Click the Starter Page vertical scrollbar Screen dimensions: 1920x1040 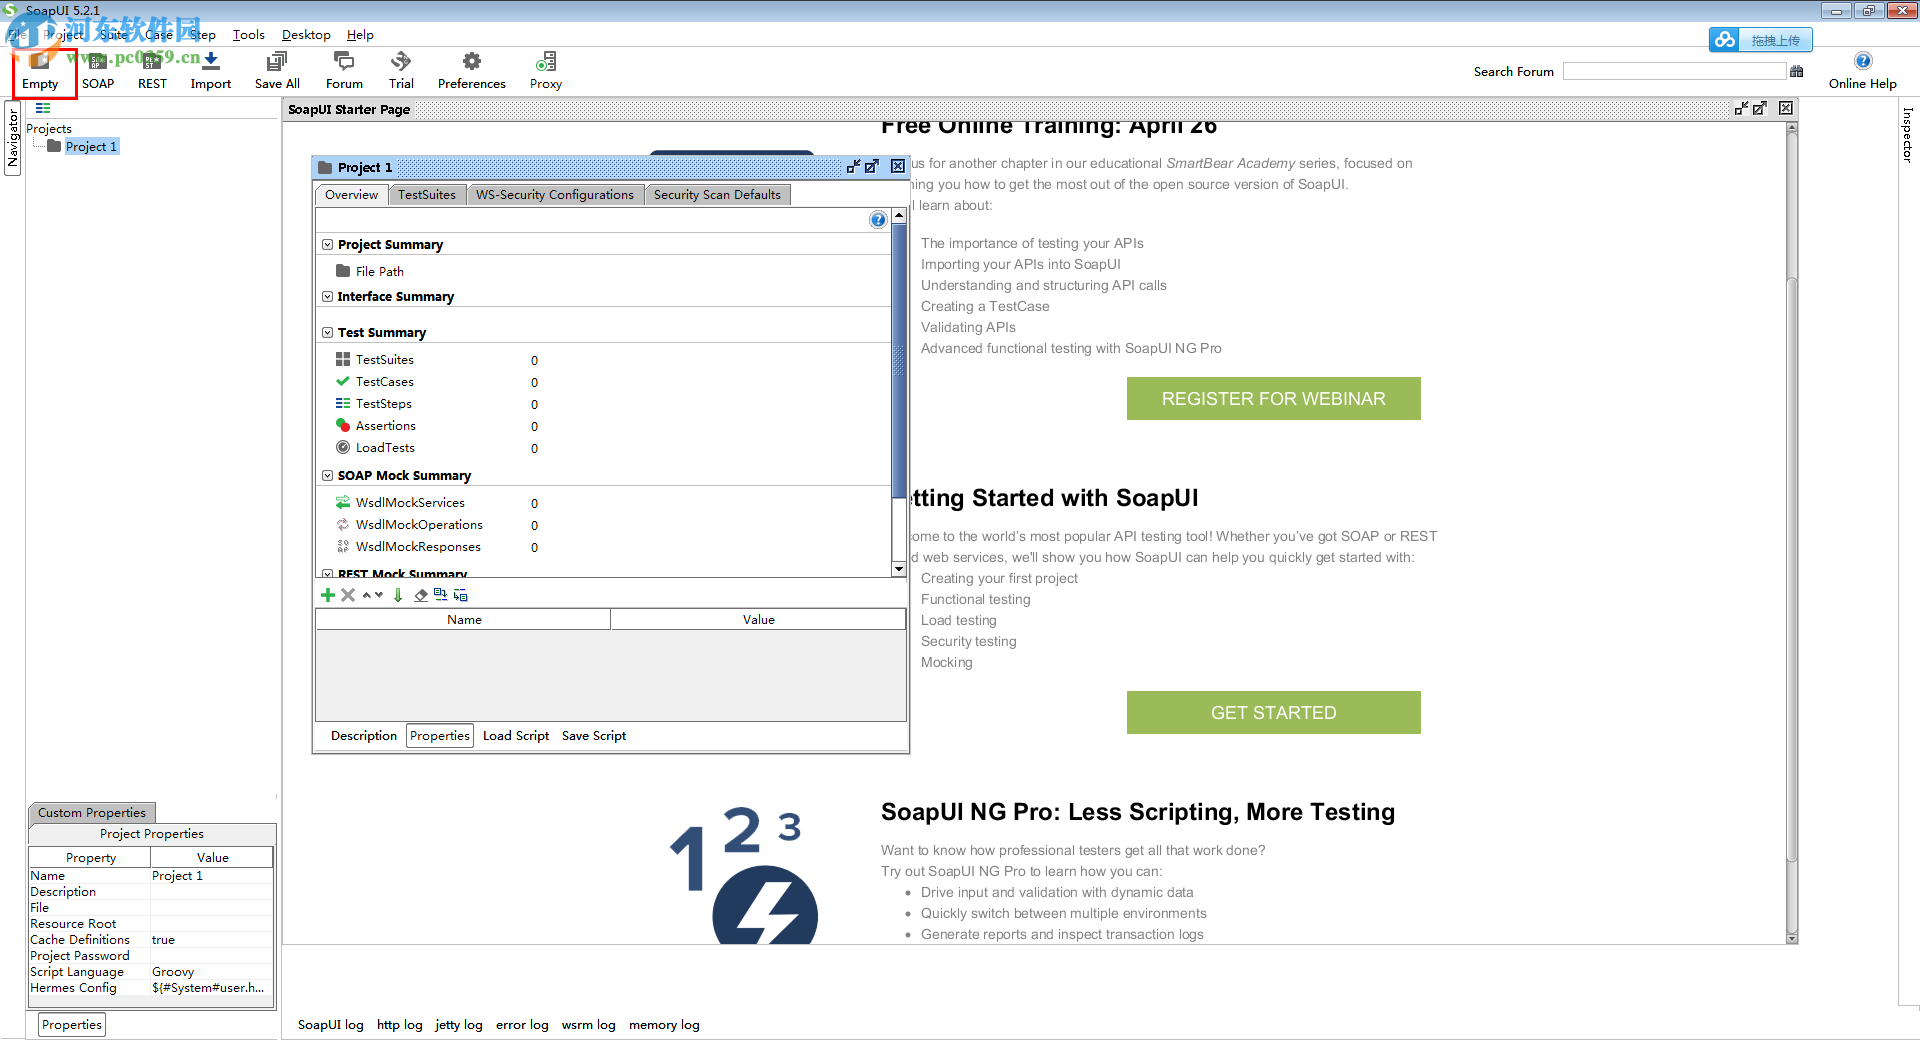coord(1792,533)
